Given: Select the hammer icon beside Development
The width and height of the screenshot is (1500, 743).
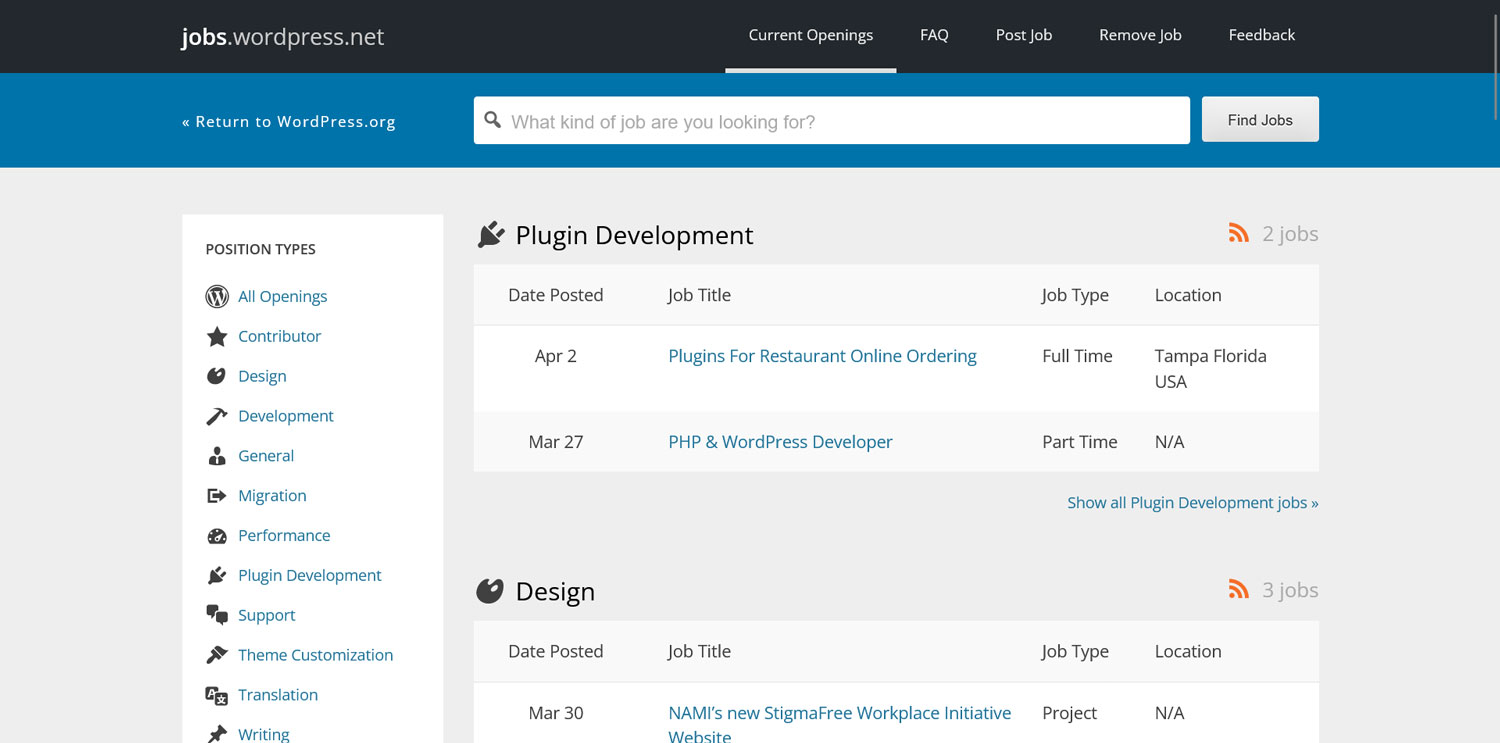Looking at the screenshot, I should pos(217,416).
